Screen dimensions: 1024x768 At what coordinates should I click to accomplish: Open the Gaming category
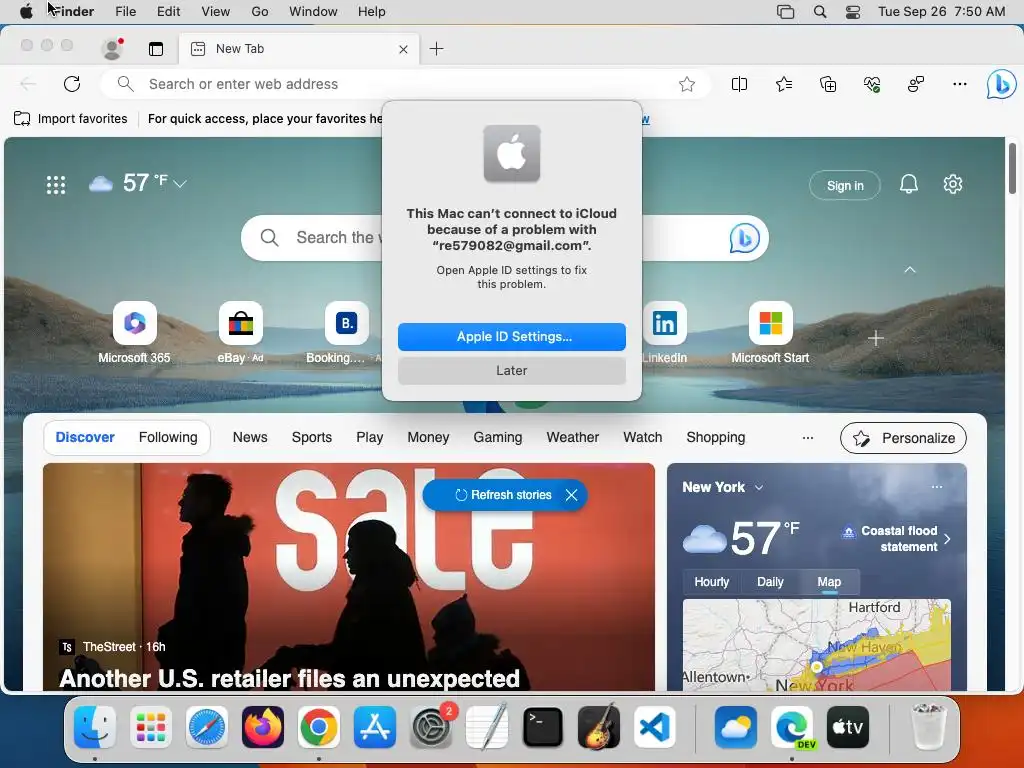point(498,438)
